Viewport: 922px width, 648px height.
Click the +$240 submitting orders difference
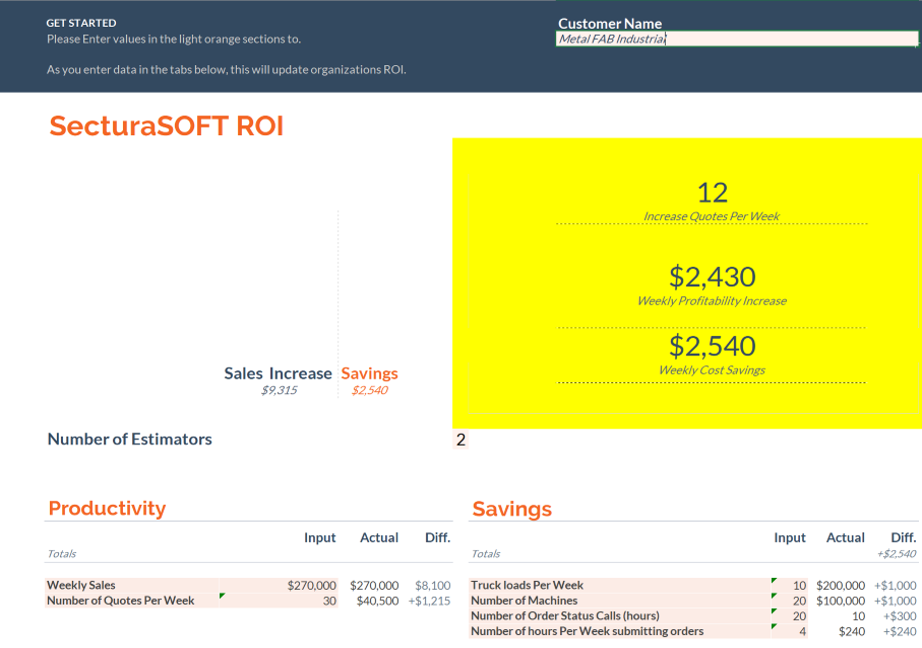[x=900, y=632]
